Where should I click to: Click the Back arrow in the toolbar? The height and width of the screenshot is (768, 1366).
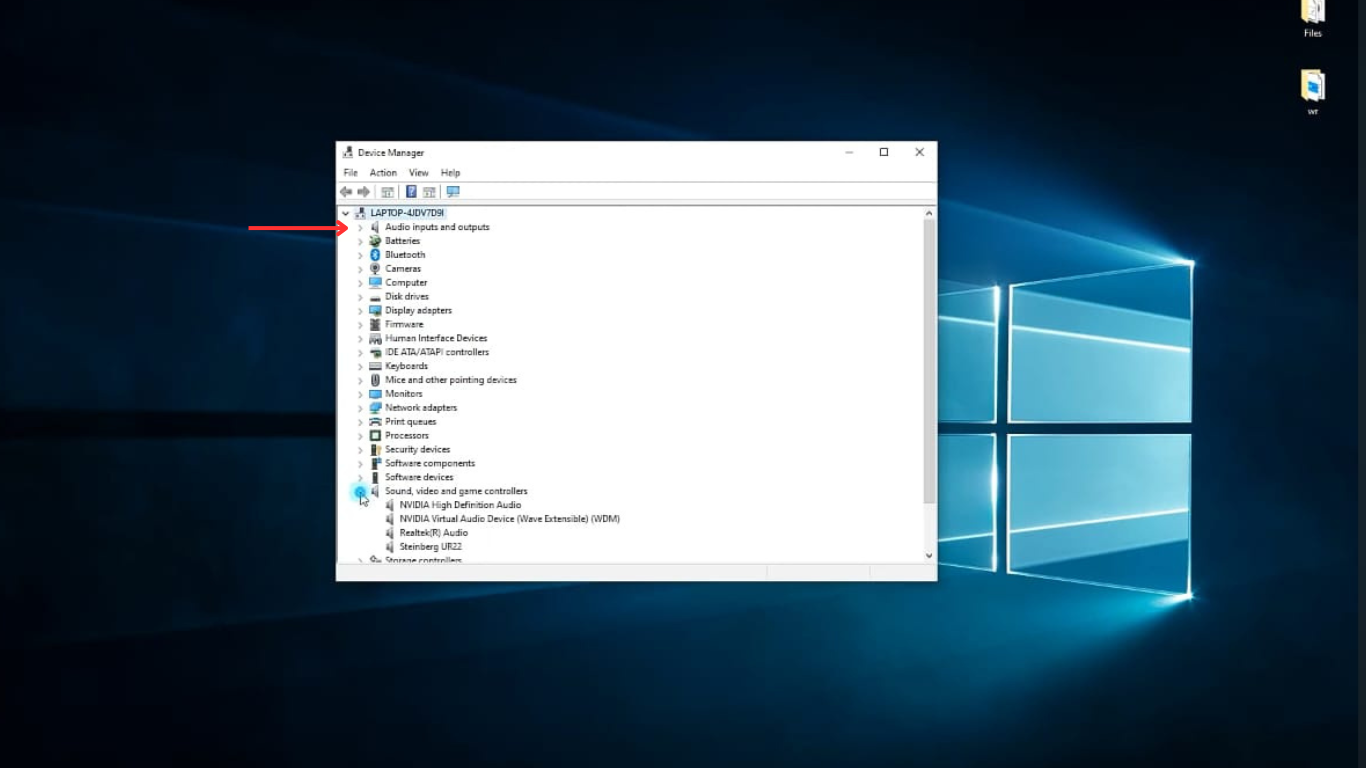tap(346, 192)
